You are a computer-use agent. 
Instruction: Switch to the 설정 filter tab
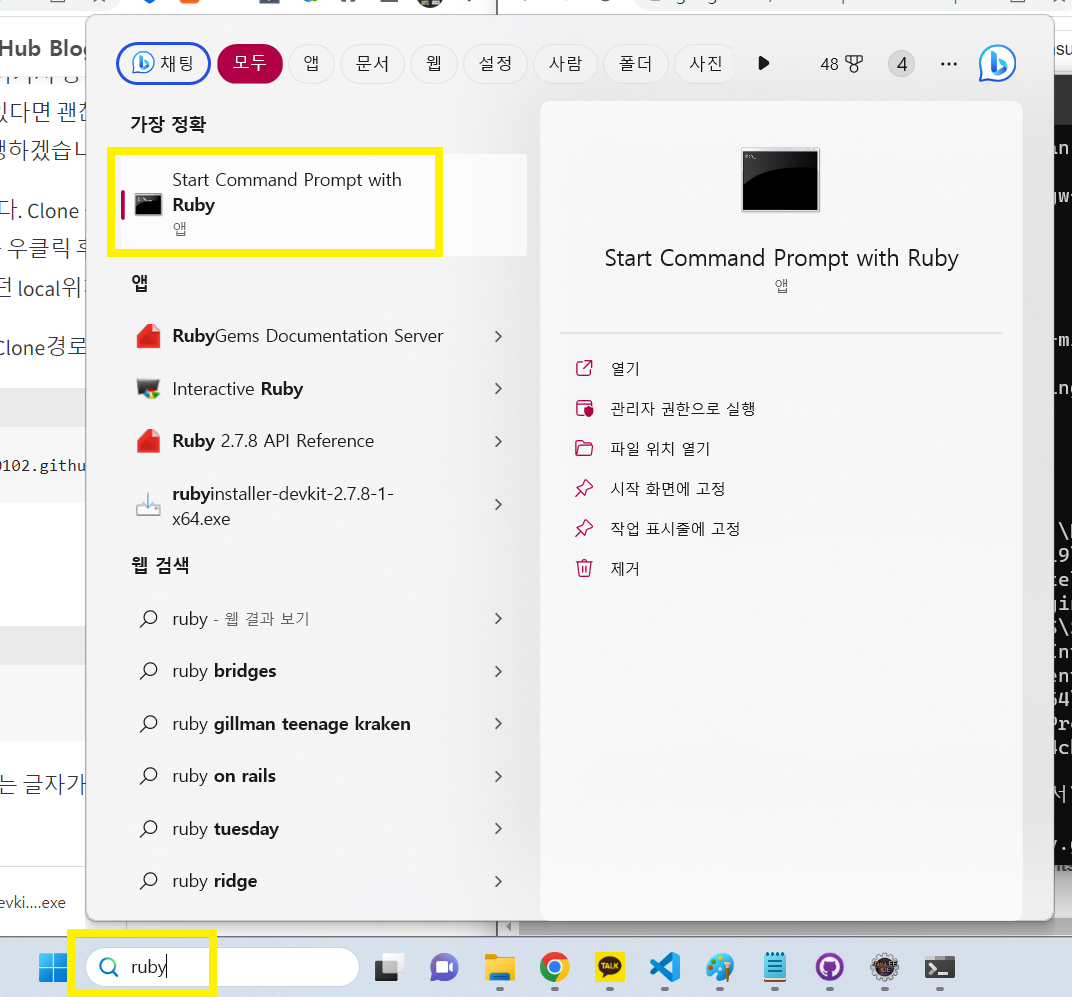tap(495, 64)
